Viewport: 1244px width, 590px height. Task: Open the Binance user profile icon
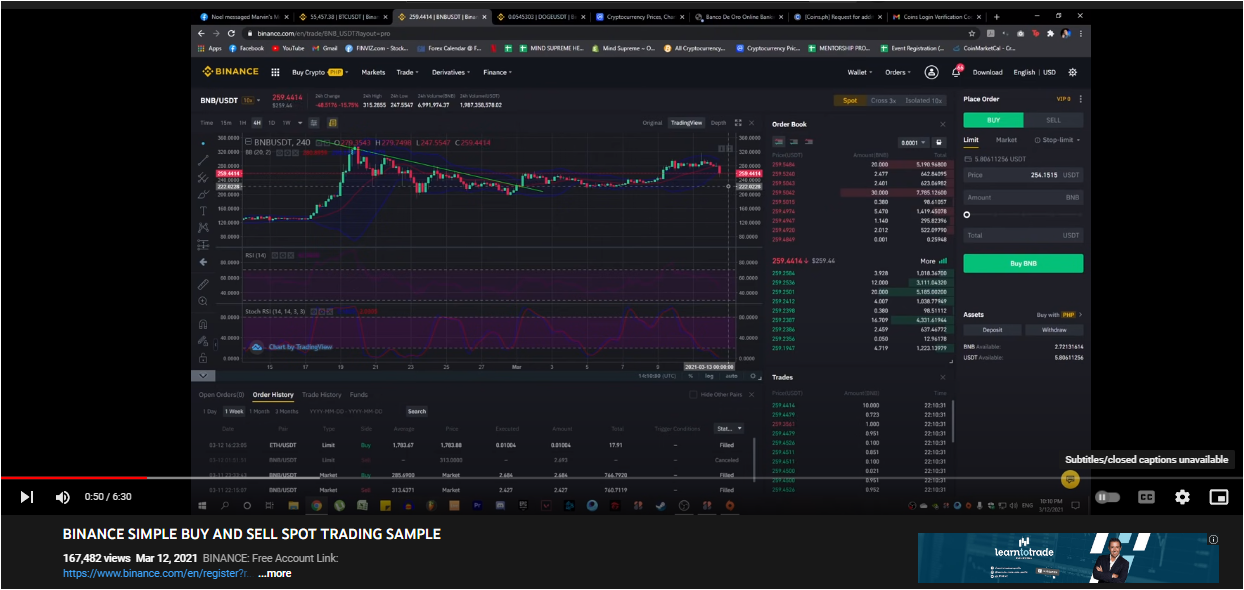[931, 72]
